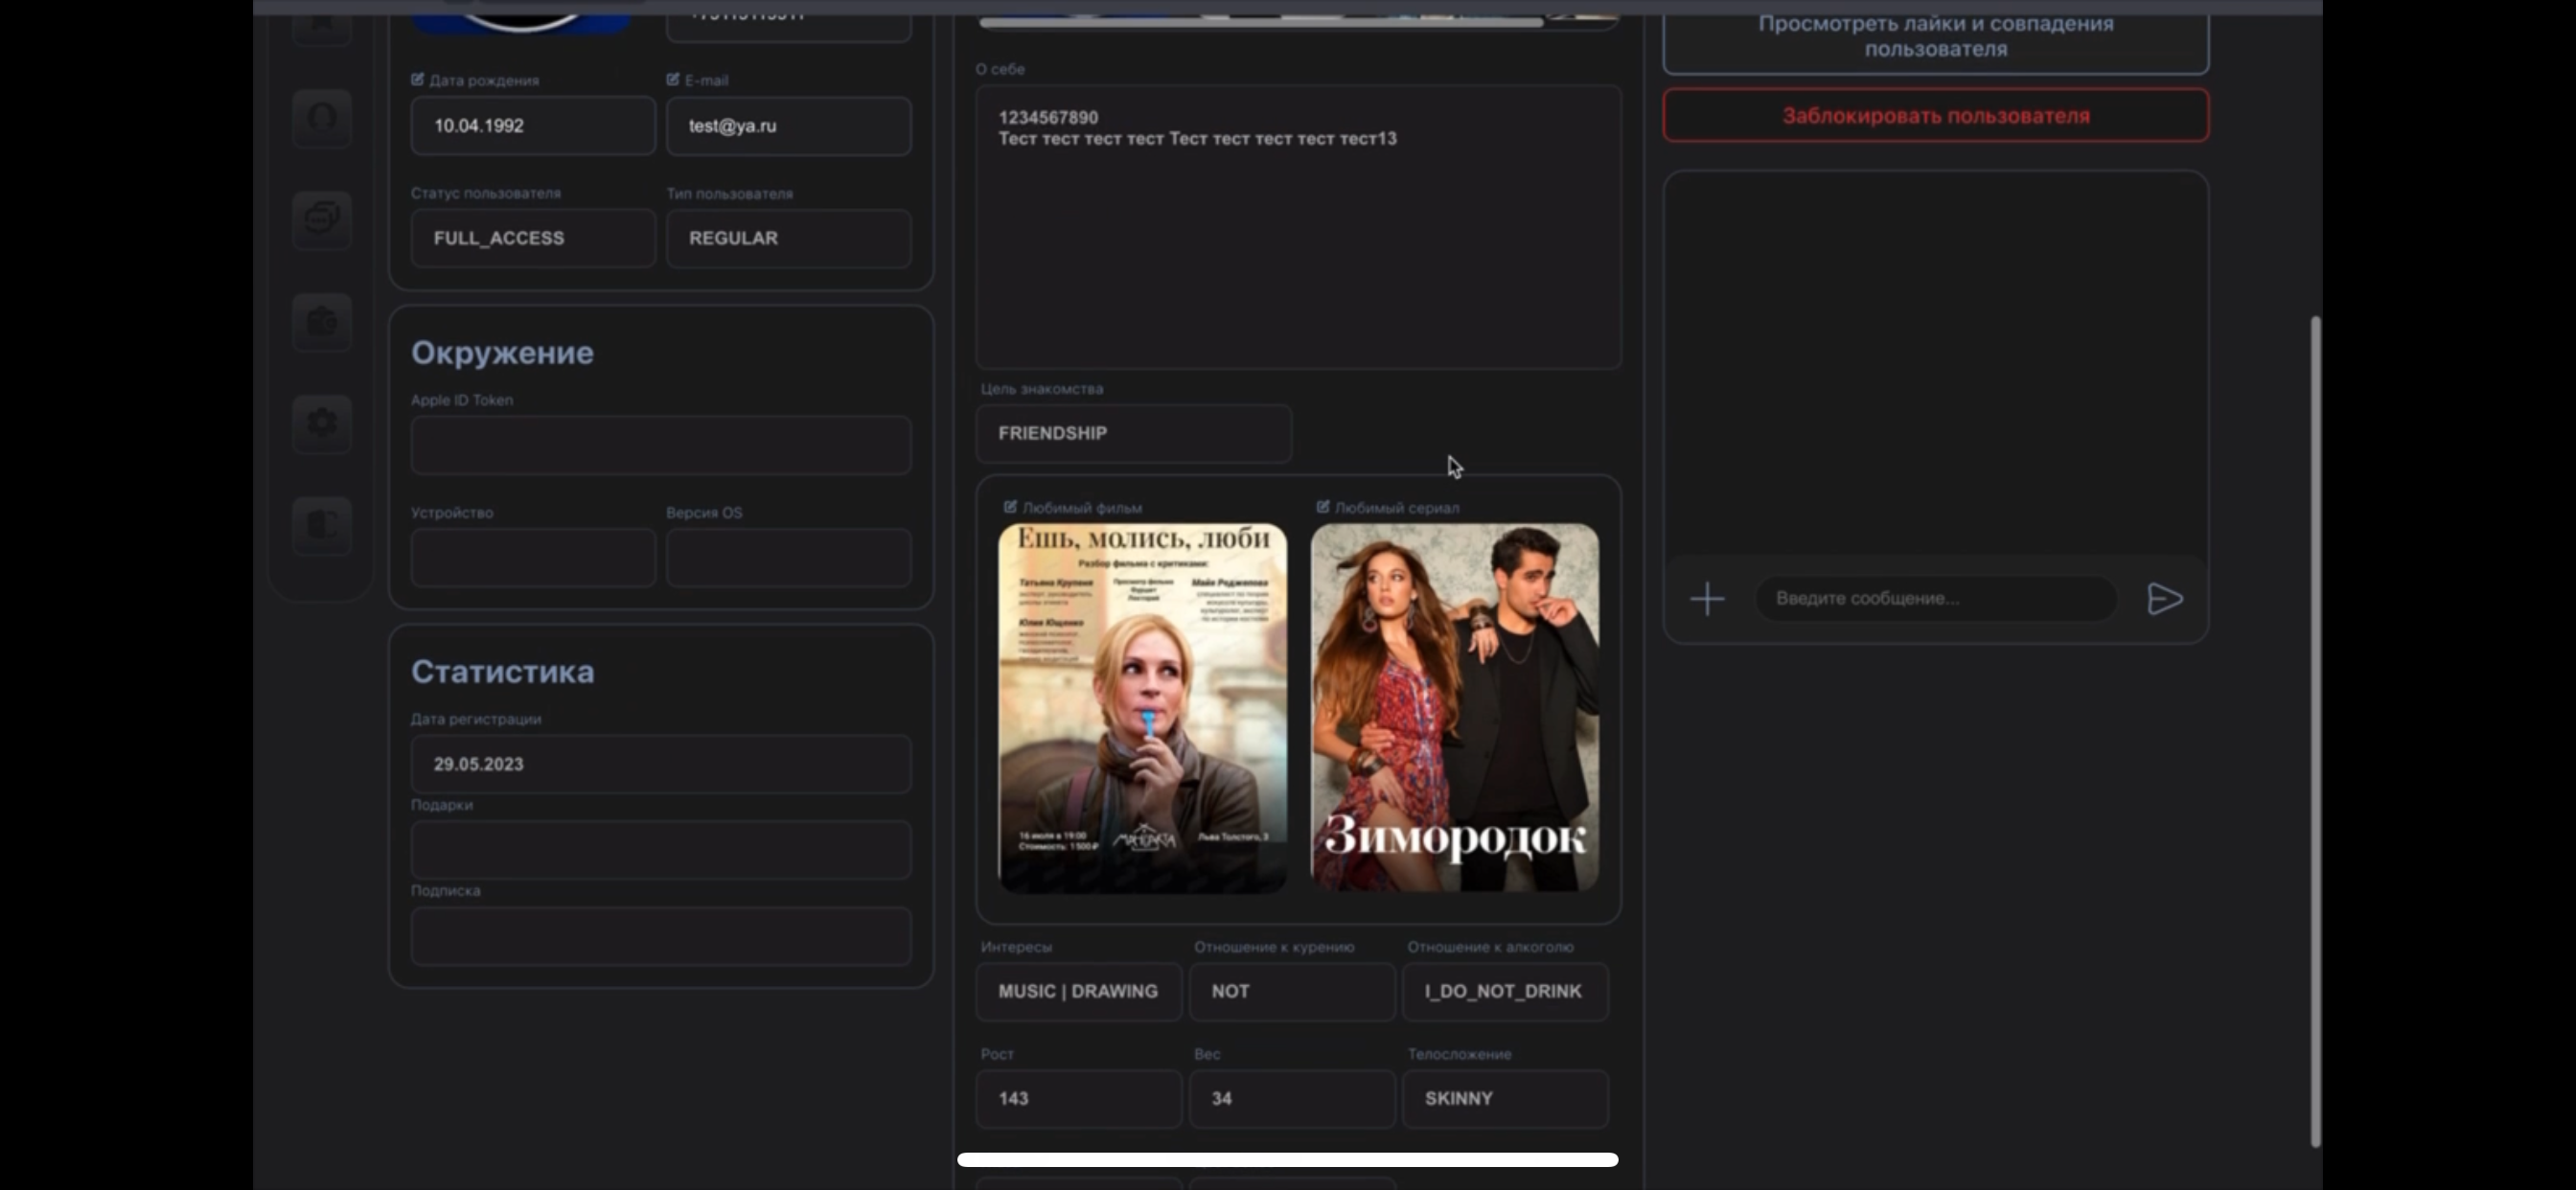Click the plus attach icon in chat

click(x=1707, y=599)
